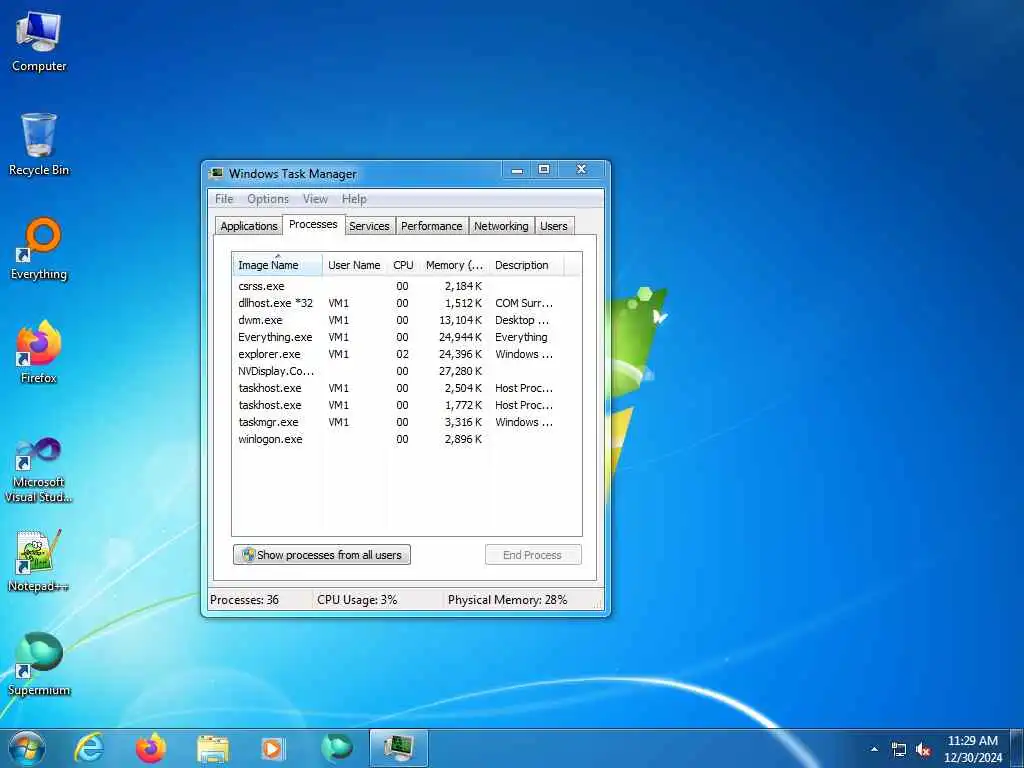1024x768 pixels.
Task: Select the Supermium desktop shortcut
Action: pos(39,664)
